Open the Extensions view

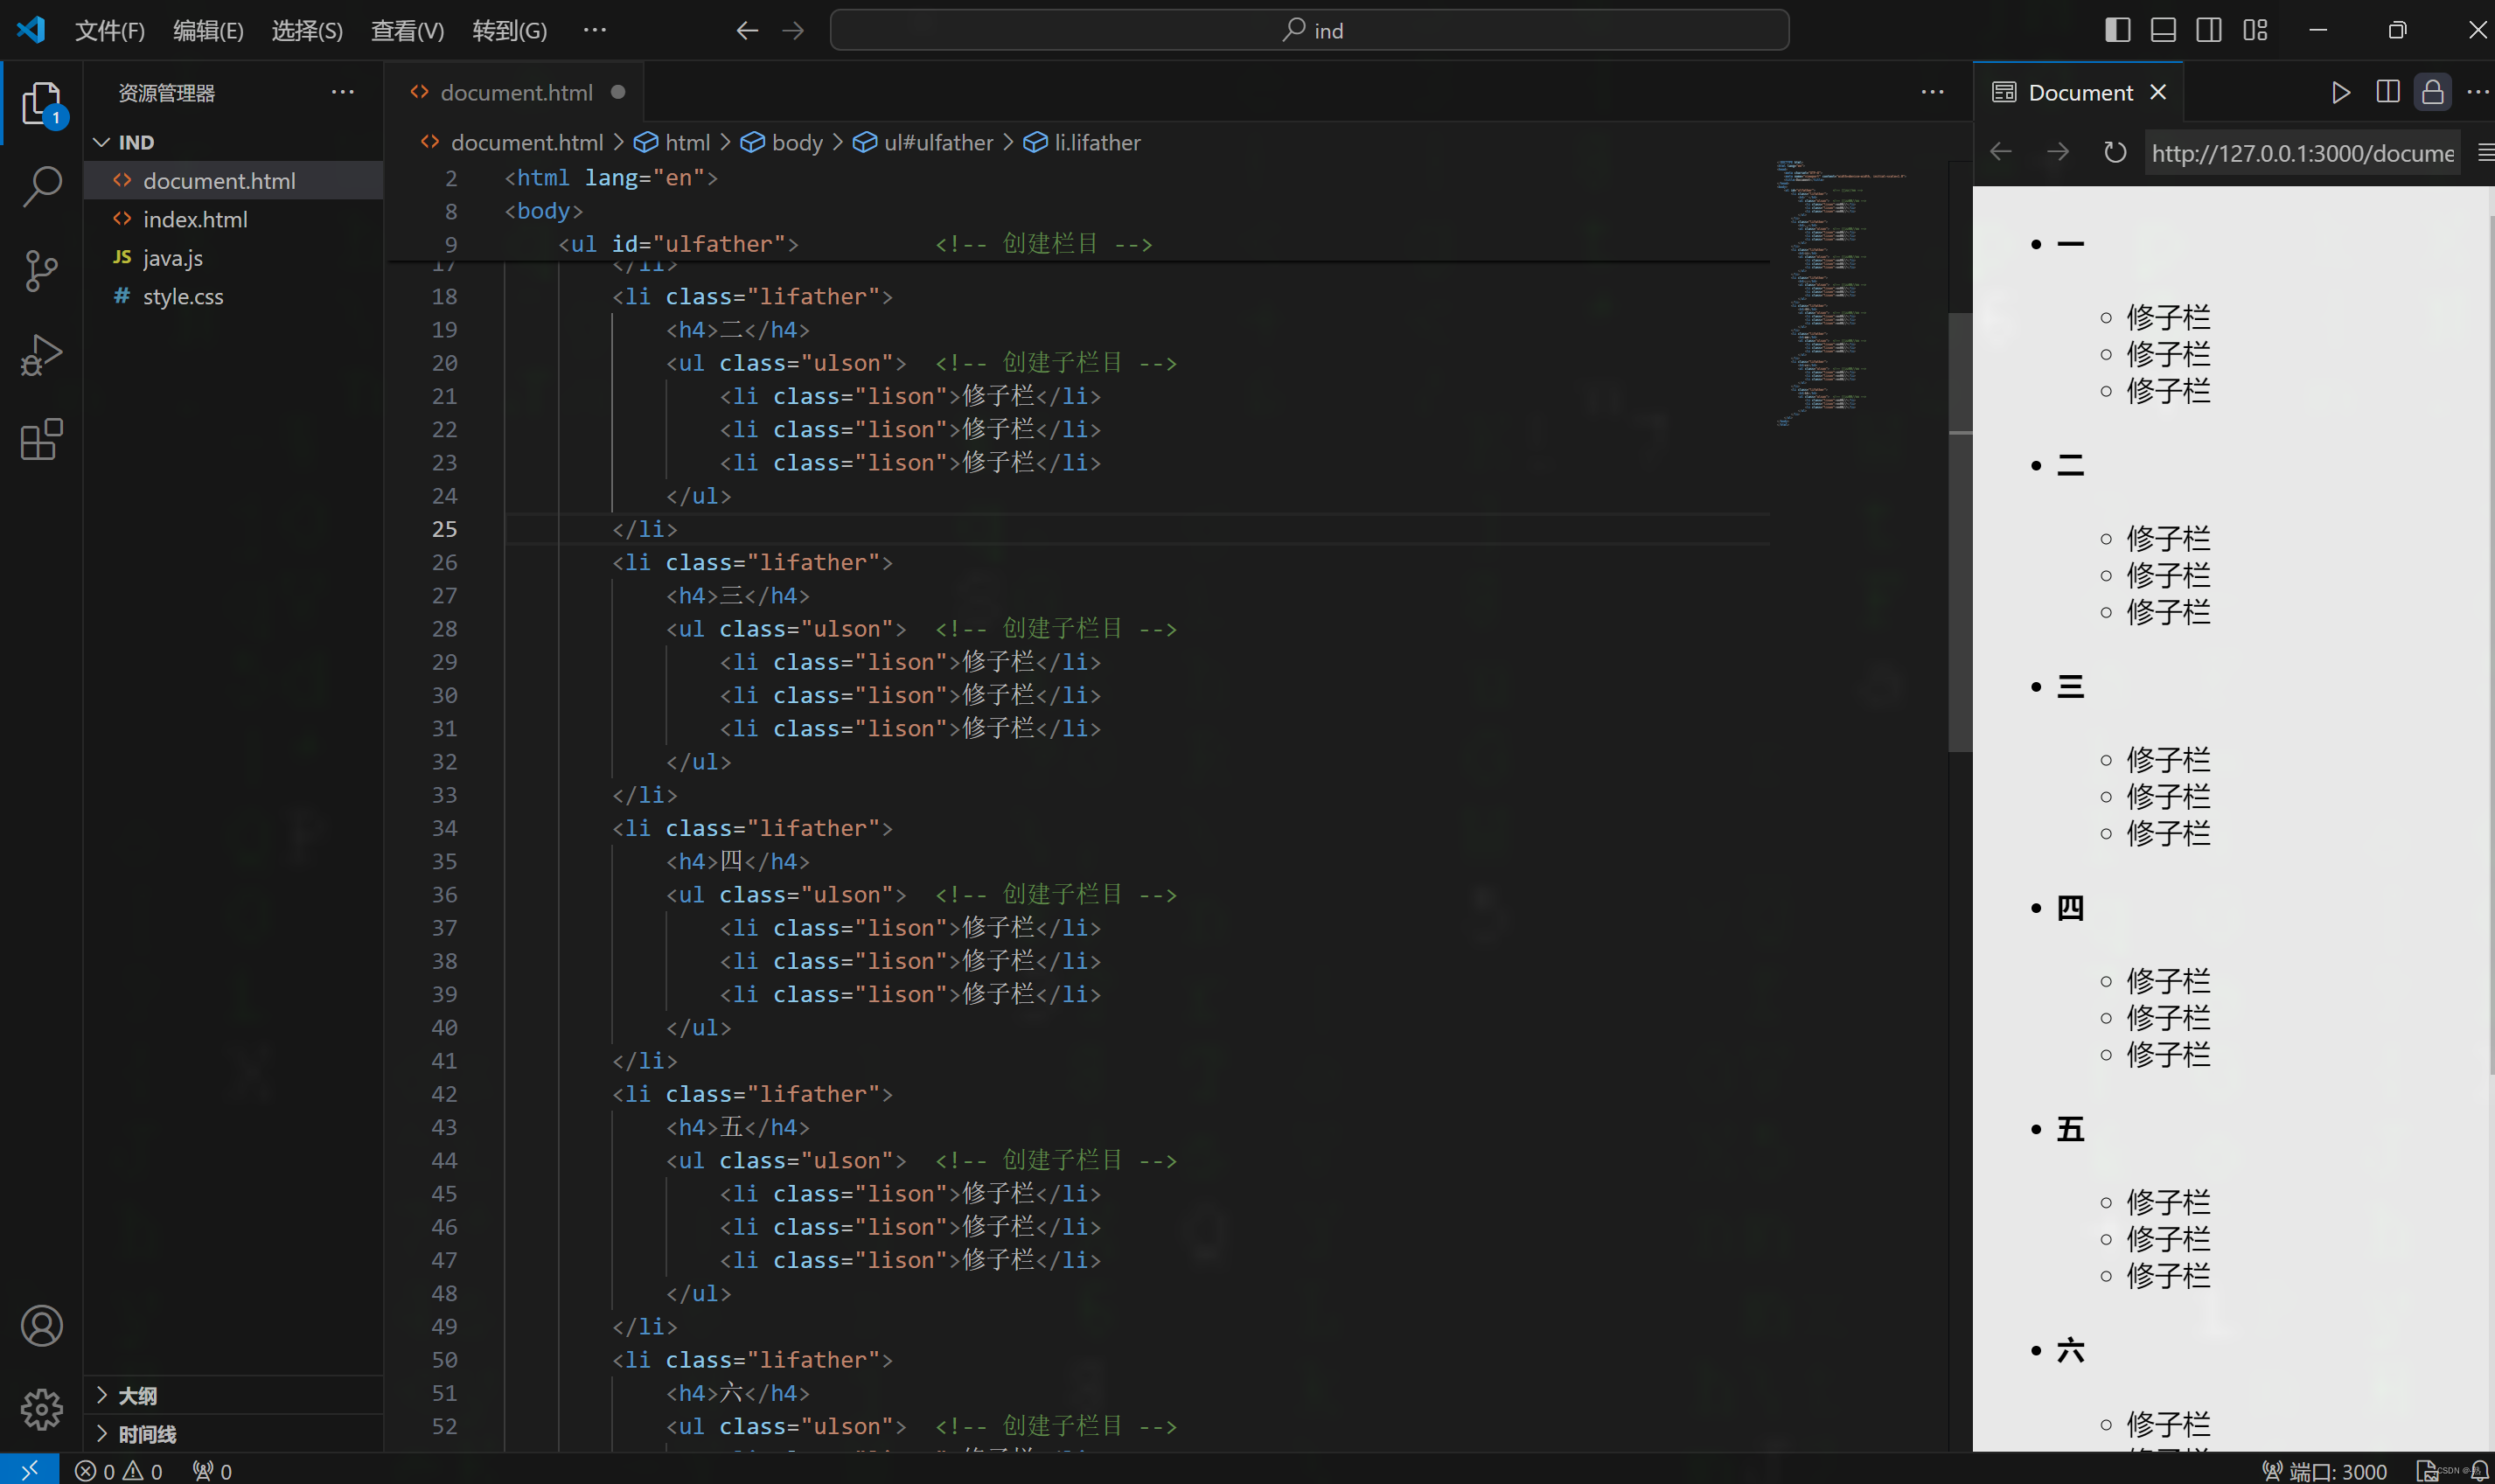point(41,439)
